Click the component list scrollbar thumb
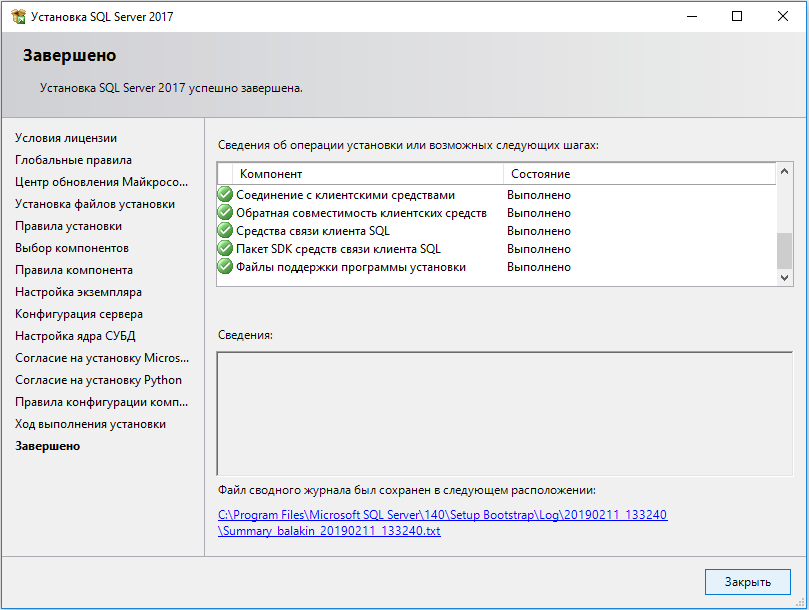The width and height of the screenshot is (809, 610). [784, 250]
